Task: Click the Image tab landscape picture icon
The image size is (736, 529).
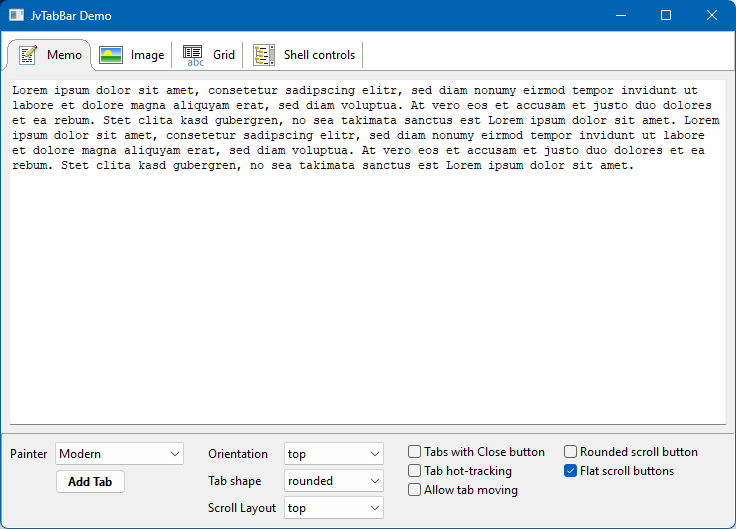Action: (x=111, y=55)
